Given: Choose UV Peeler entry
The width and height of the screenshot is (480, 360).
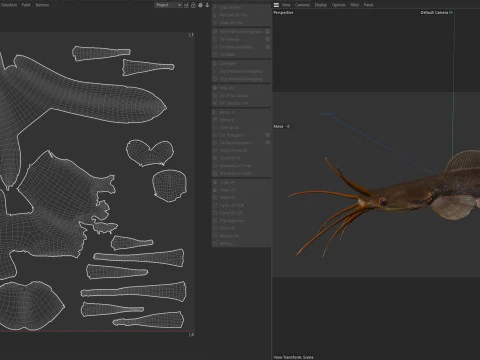Looking at the screenshot, I should click(x=241, y=64).
